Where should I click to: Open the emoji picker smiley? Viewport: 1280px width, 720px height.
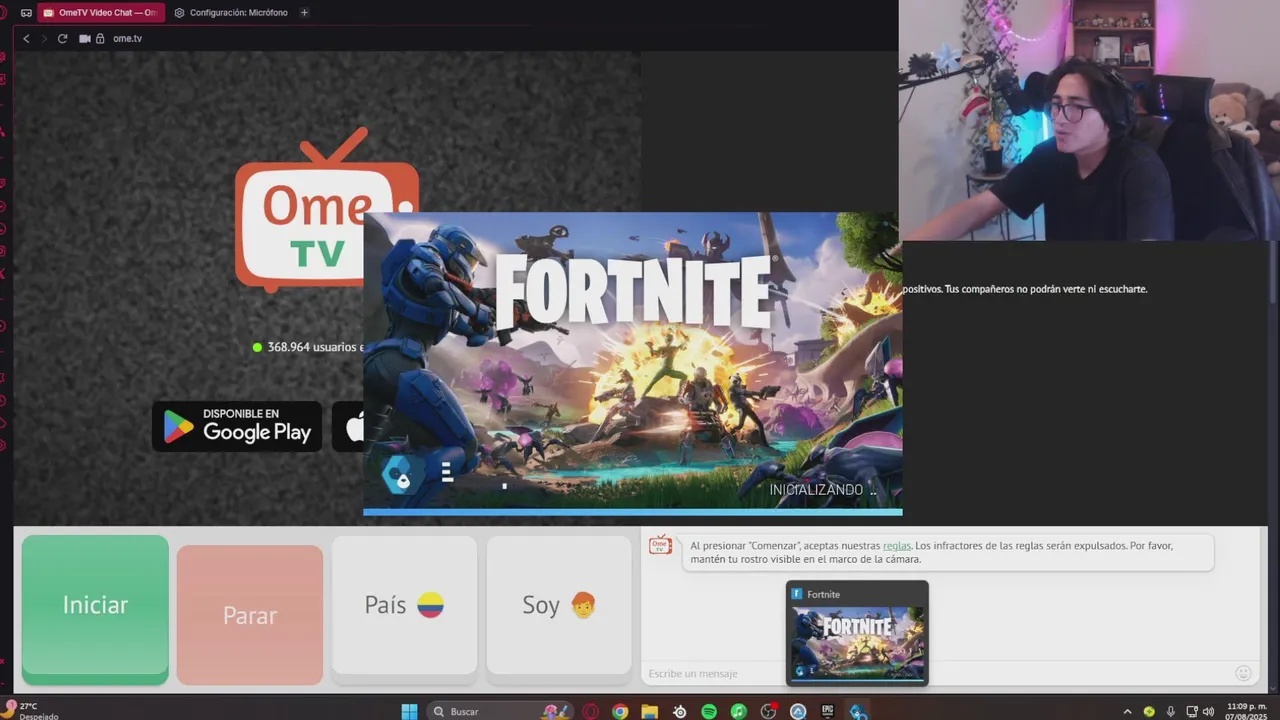(1243, 673)
